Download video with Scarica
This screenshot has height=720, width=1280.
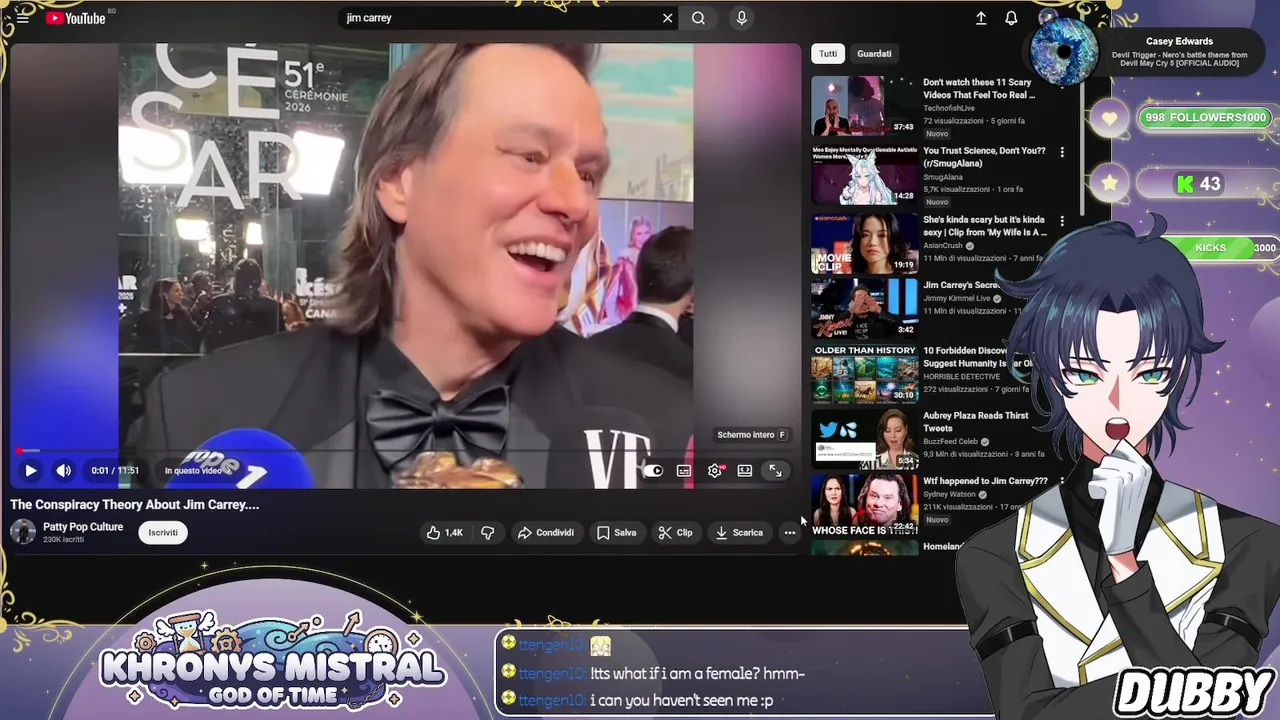tap(739, 533)
